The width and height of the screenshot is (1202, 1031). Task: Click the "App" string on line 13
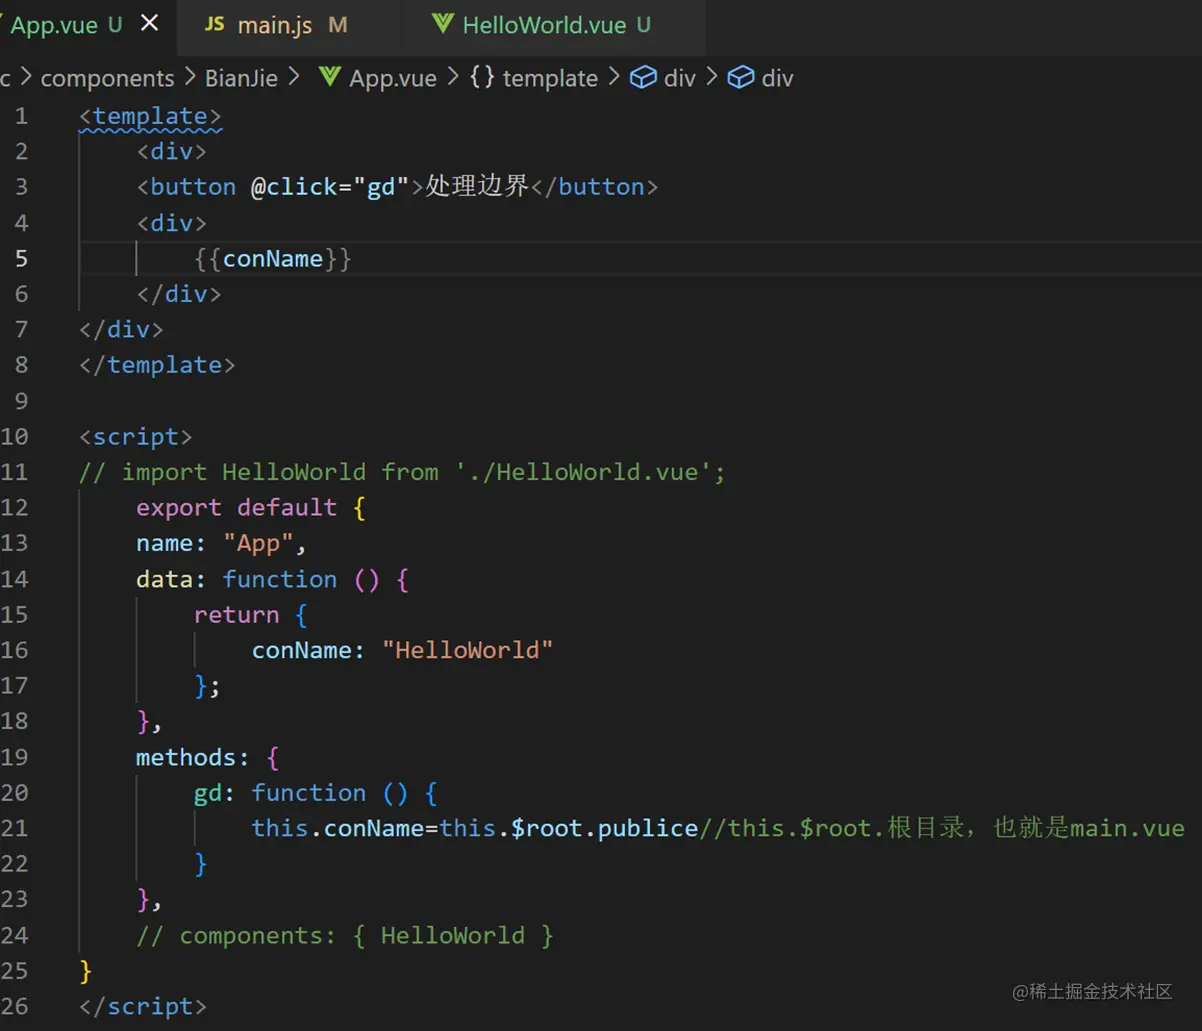[258, 543]
